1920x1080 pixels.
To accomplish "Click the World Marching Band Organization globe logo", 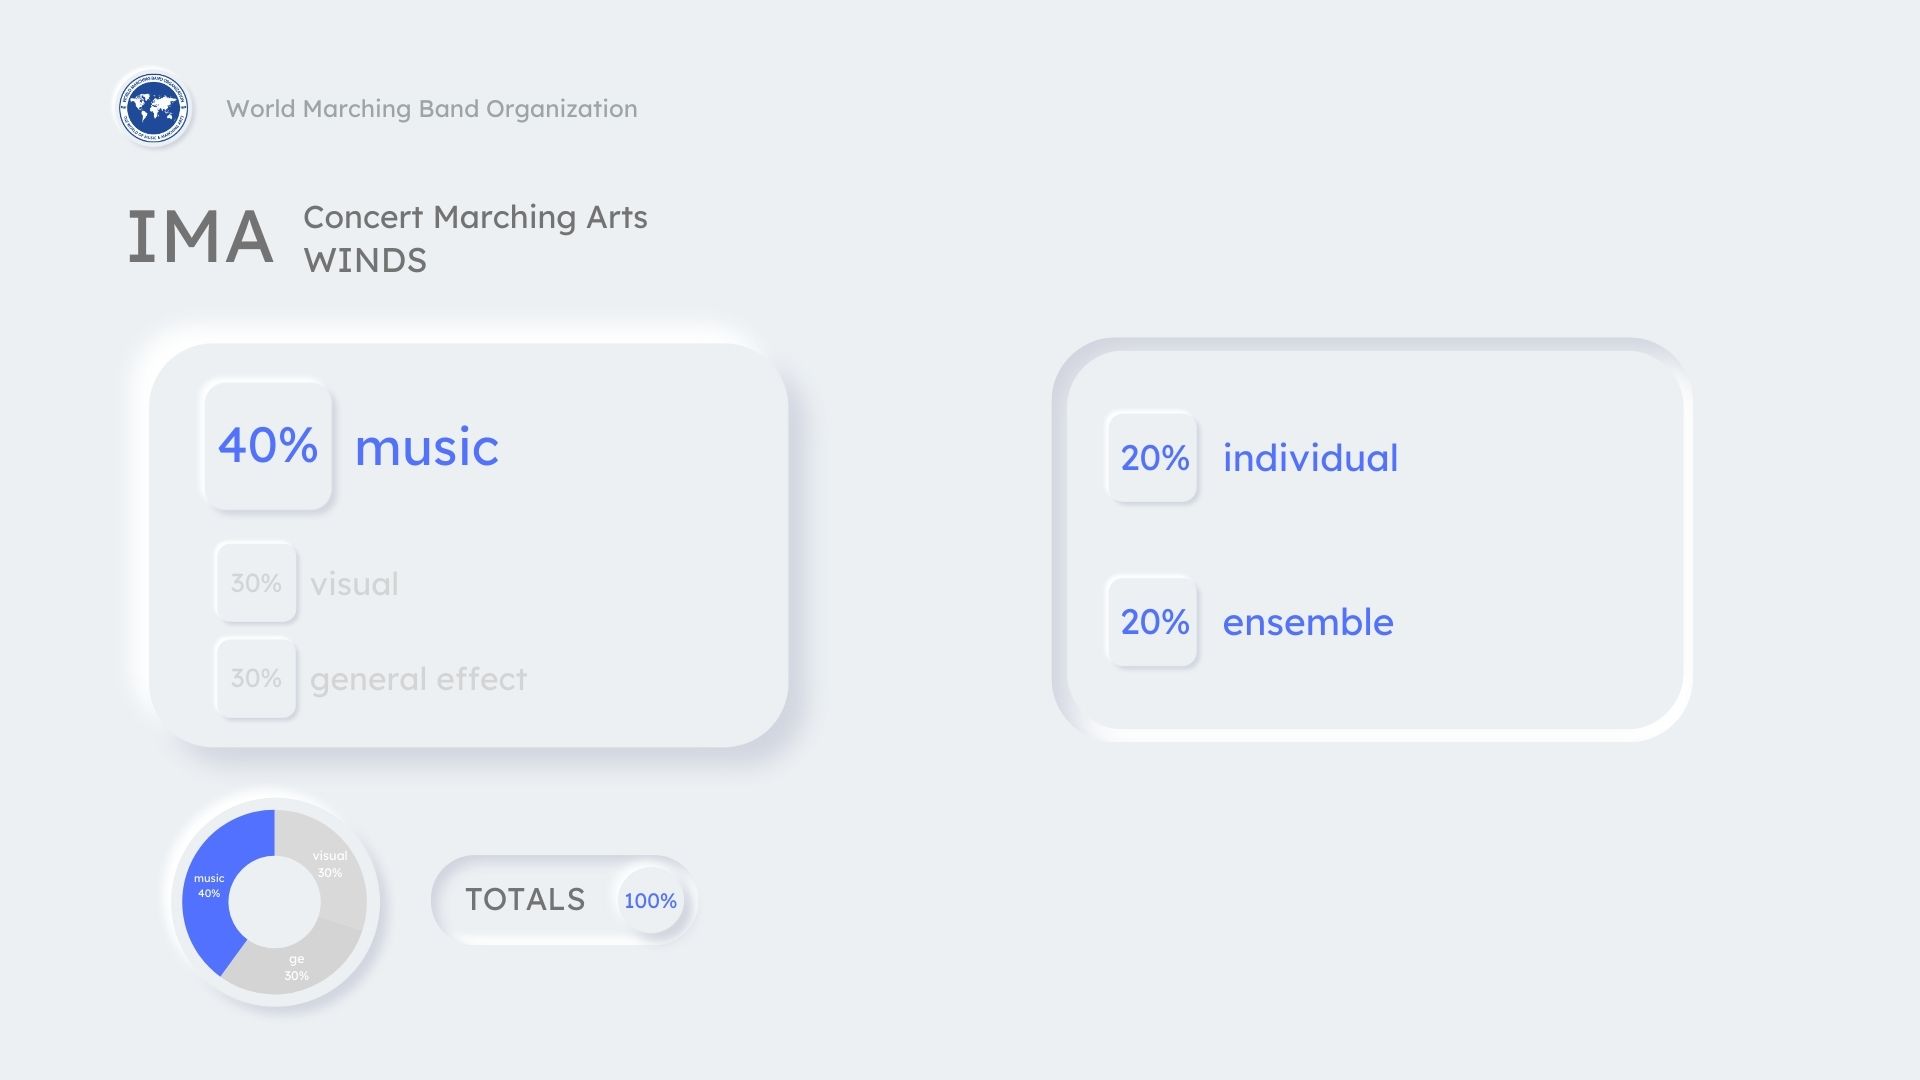I will (x=153, y=107).
